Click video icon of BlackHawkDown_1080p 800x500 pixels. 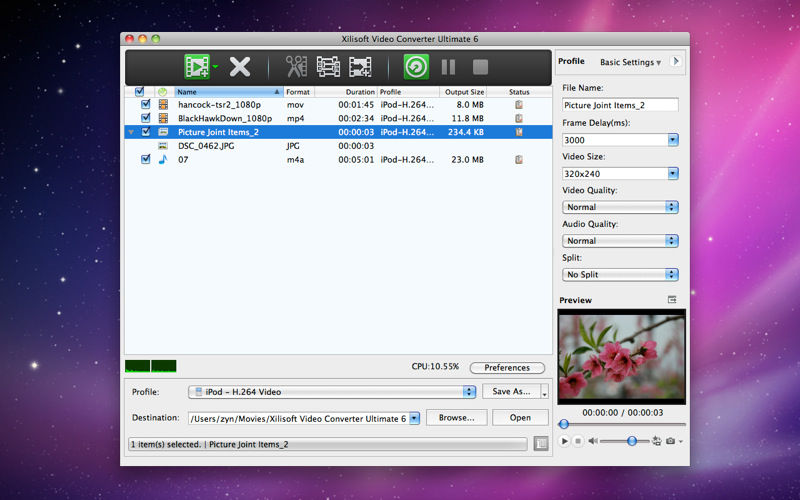163,118
